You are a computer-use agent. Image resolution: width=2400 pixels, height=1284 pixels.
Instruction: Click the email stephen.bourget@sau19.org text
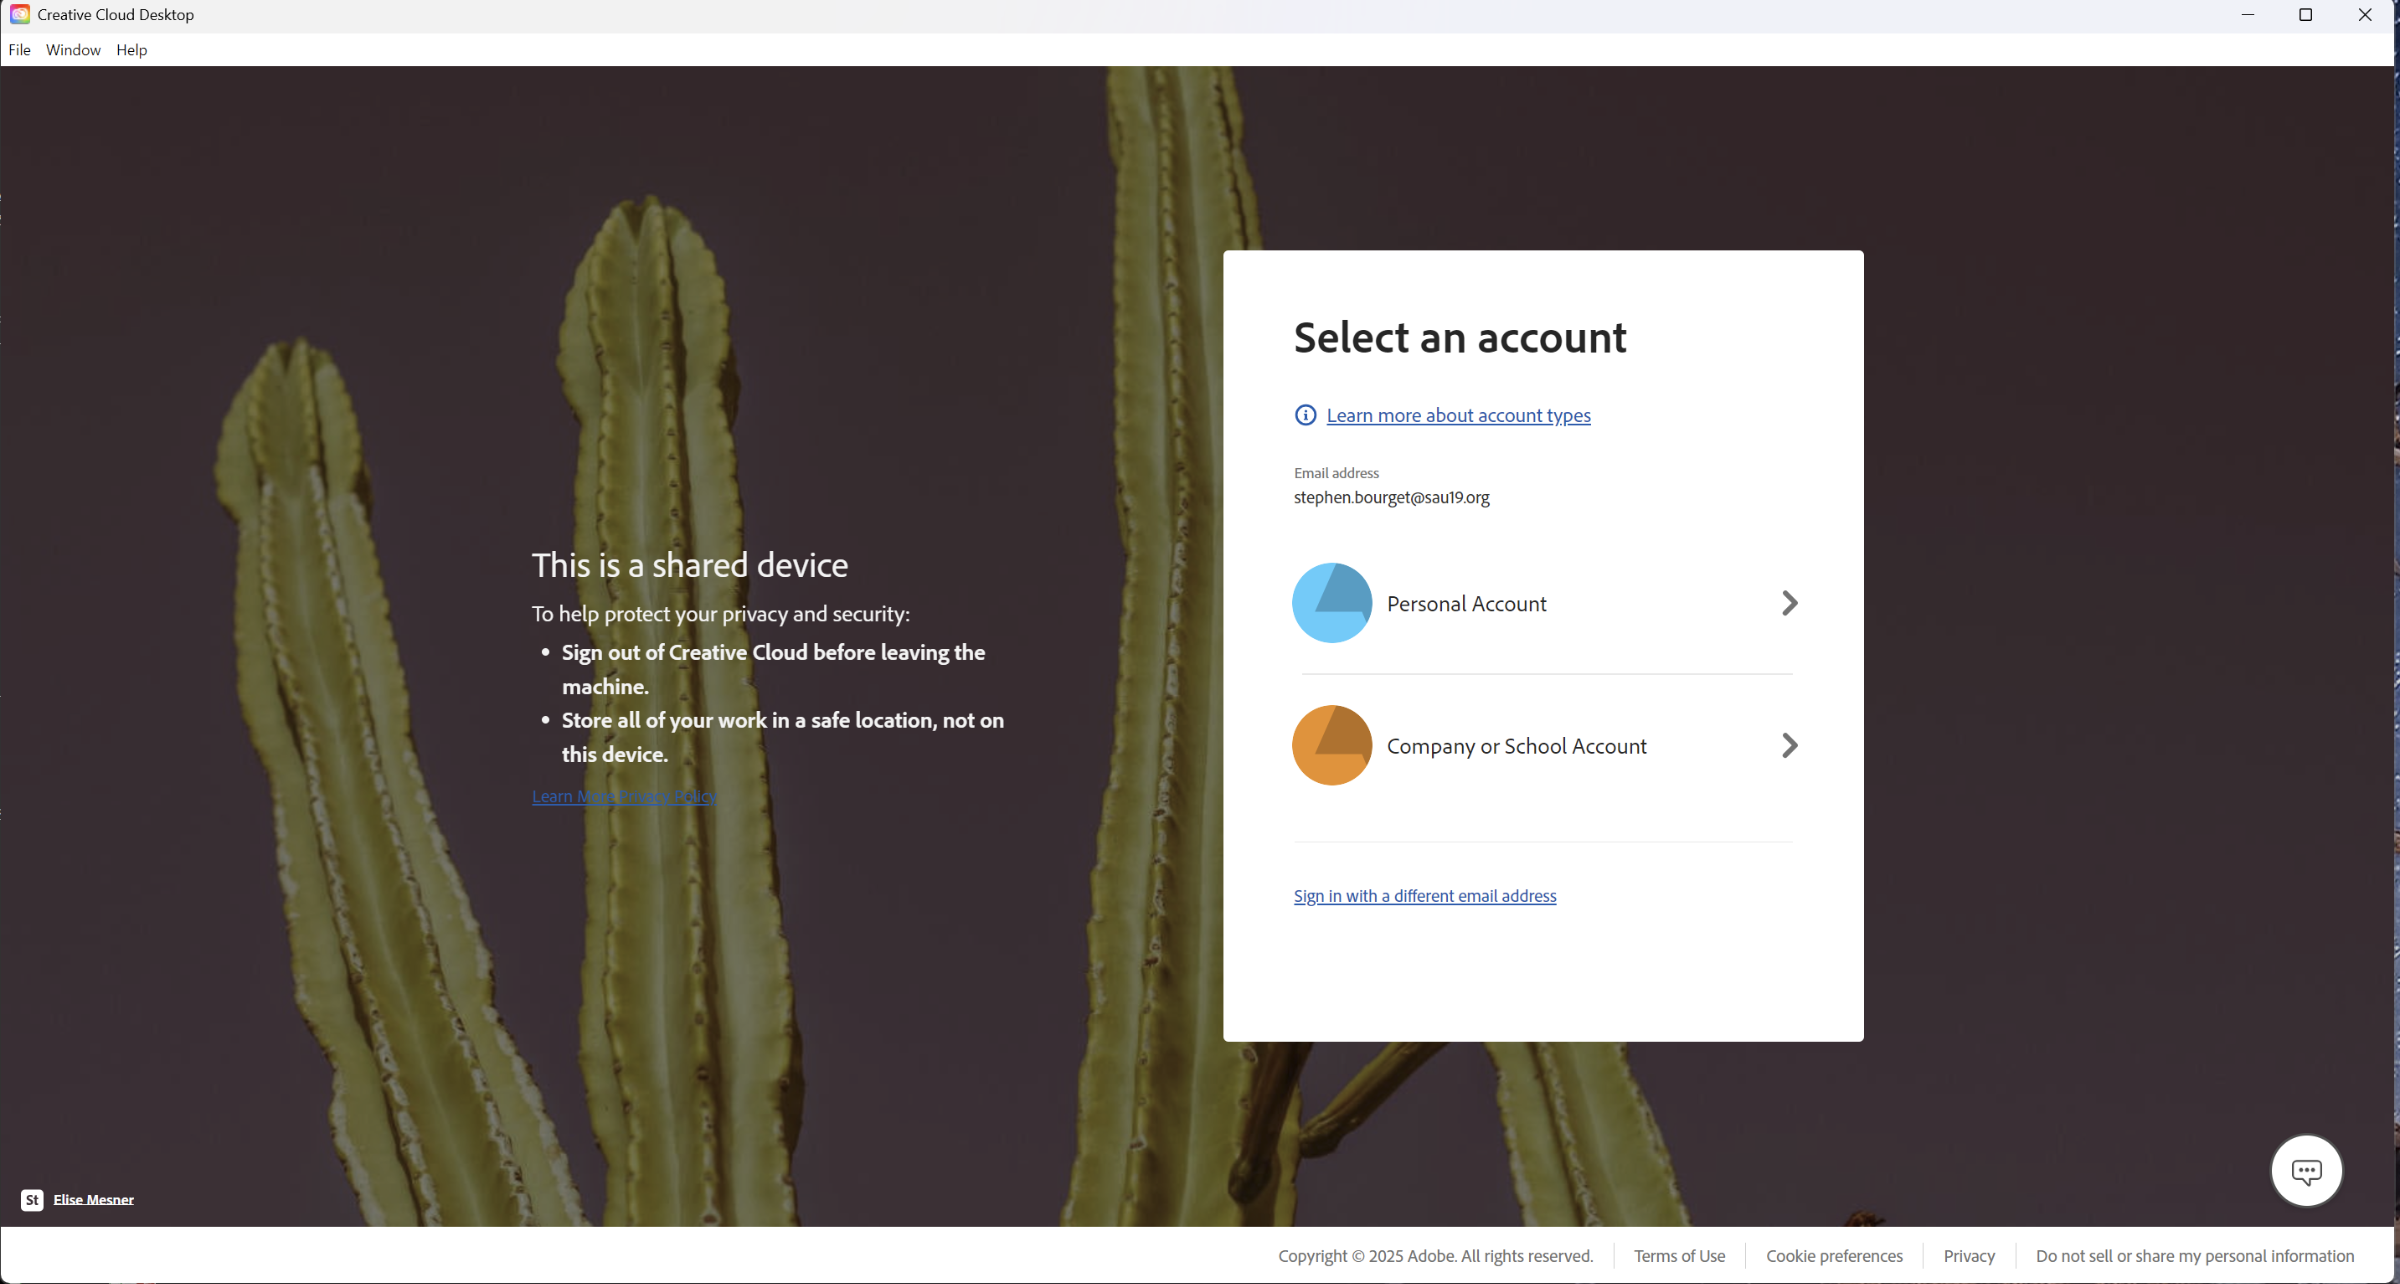coord(1391,497)
